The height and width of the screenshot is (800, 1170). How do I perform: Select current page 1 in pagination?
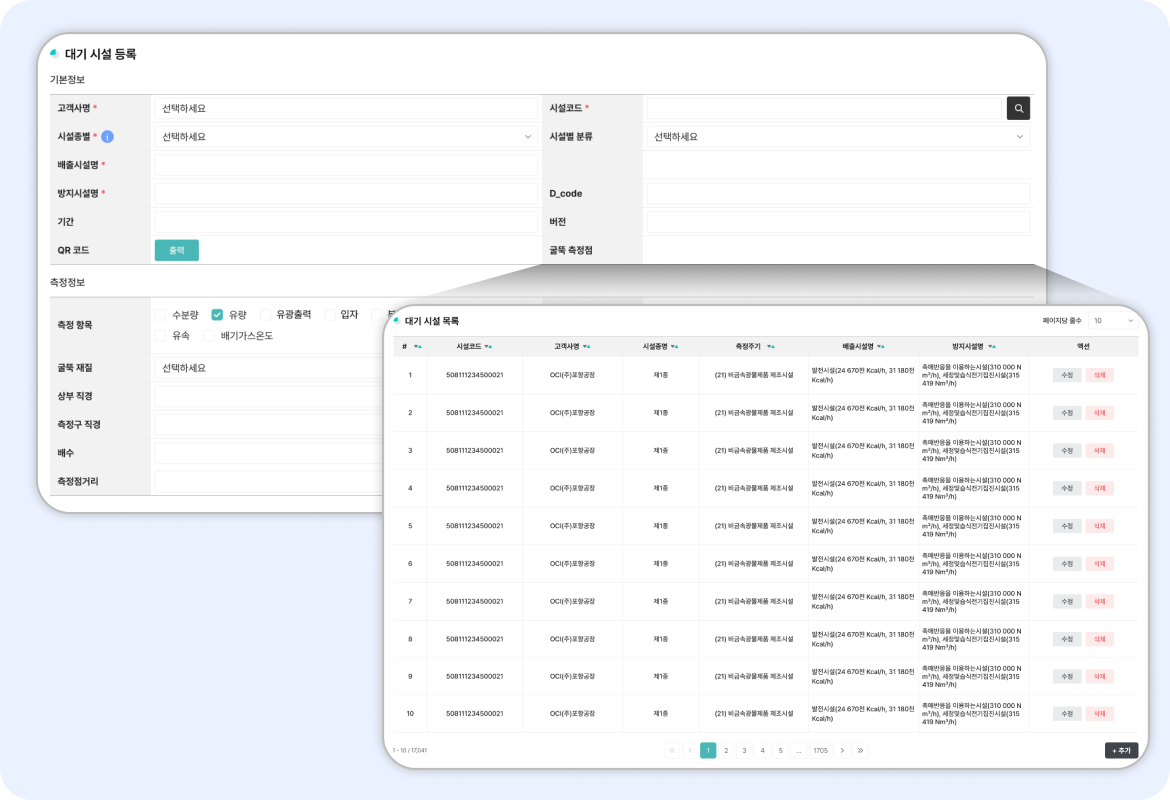pyautogui.click(x=708, y=751)
